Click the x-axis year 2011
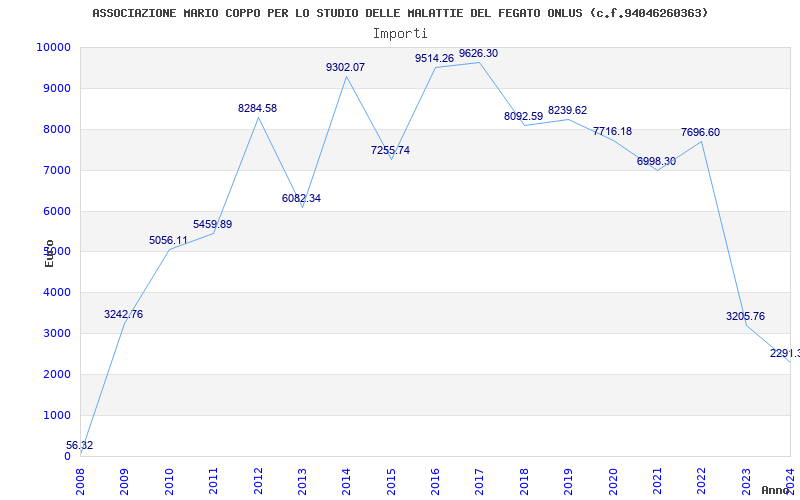Screen dimensions: 800x500 point(214,481)
